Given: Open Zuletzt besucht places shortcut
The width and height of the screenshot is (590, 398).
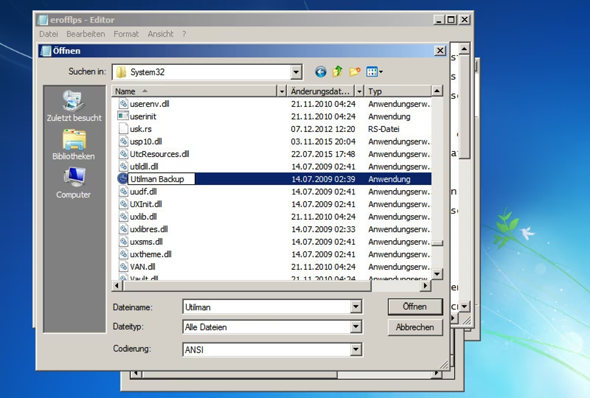Looking at the screenshot, I should tap(74, 106).
